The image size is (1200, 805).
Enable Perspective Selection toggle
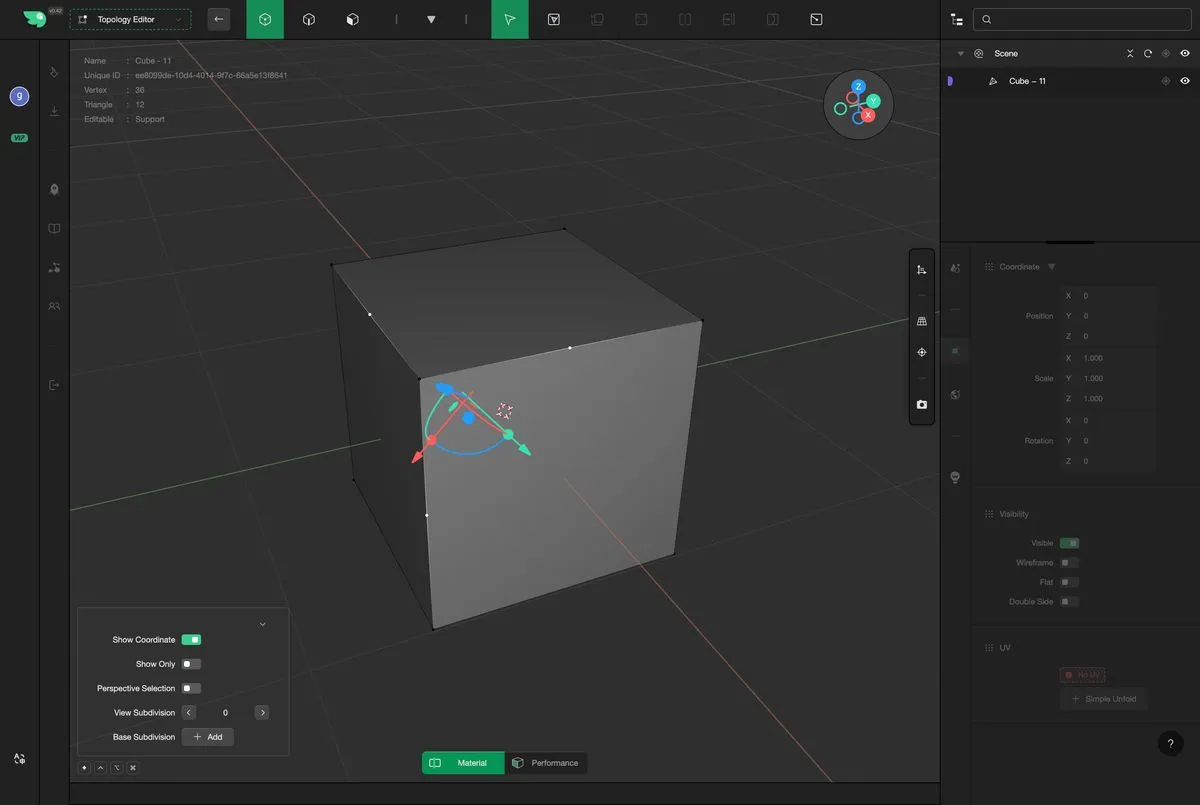click(x=191, y=688)
